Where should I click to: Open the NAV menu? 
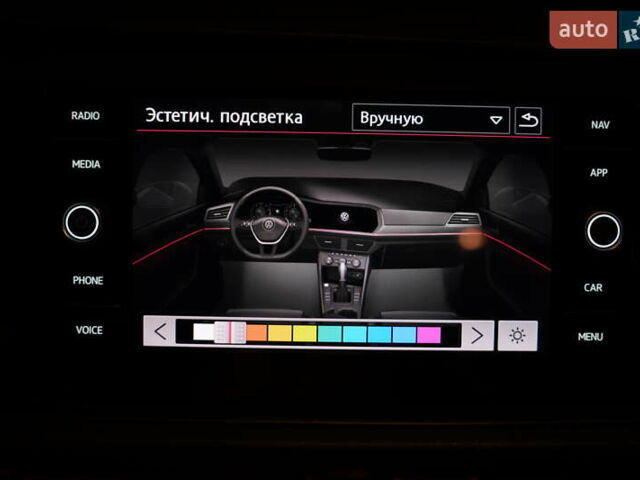click(x=600, y=125)
